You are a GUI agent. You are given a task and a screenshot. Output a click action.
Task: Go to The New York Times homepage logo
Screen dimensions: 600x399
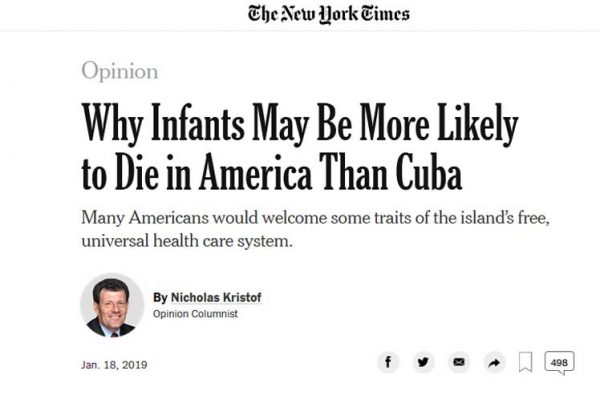(329, 14)
